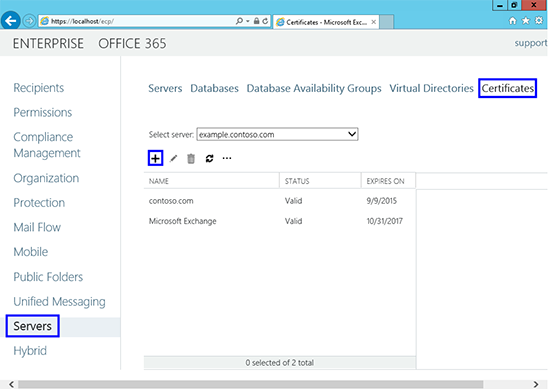Screen dimensions: 548x389
Task: Open Favorites star icon
Action: 526,21
